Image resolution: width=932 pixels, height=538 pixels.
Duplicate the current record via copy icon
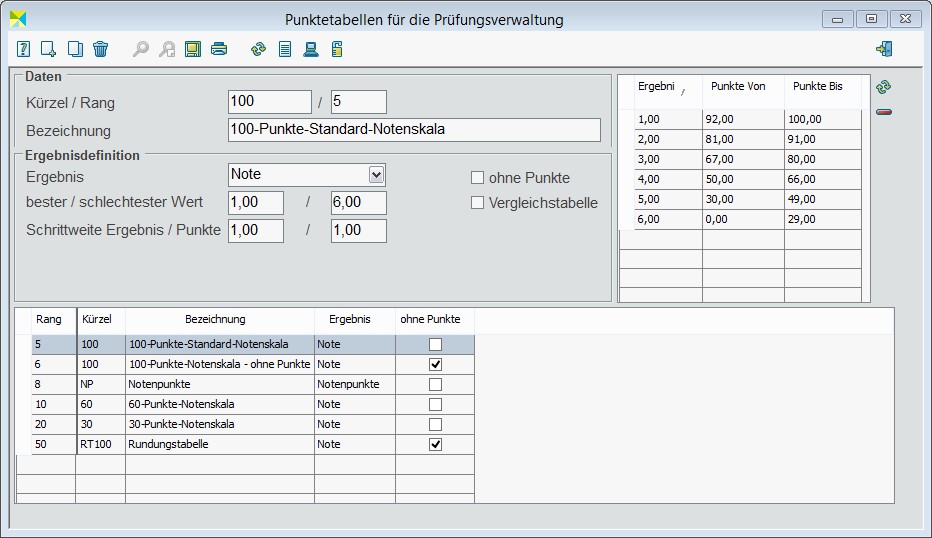coord(75,49)
